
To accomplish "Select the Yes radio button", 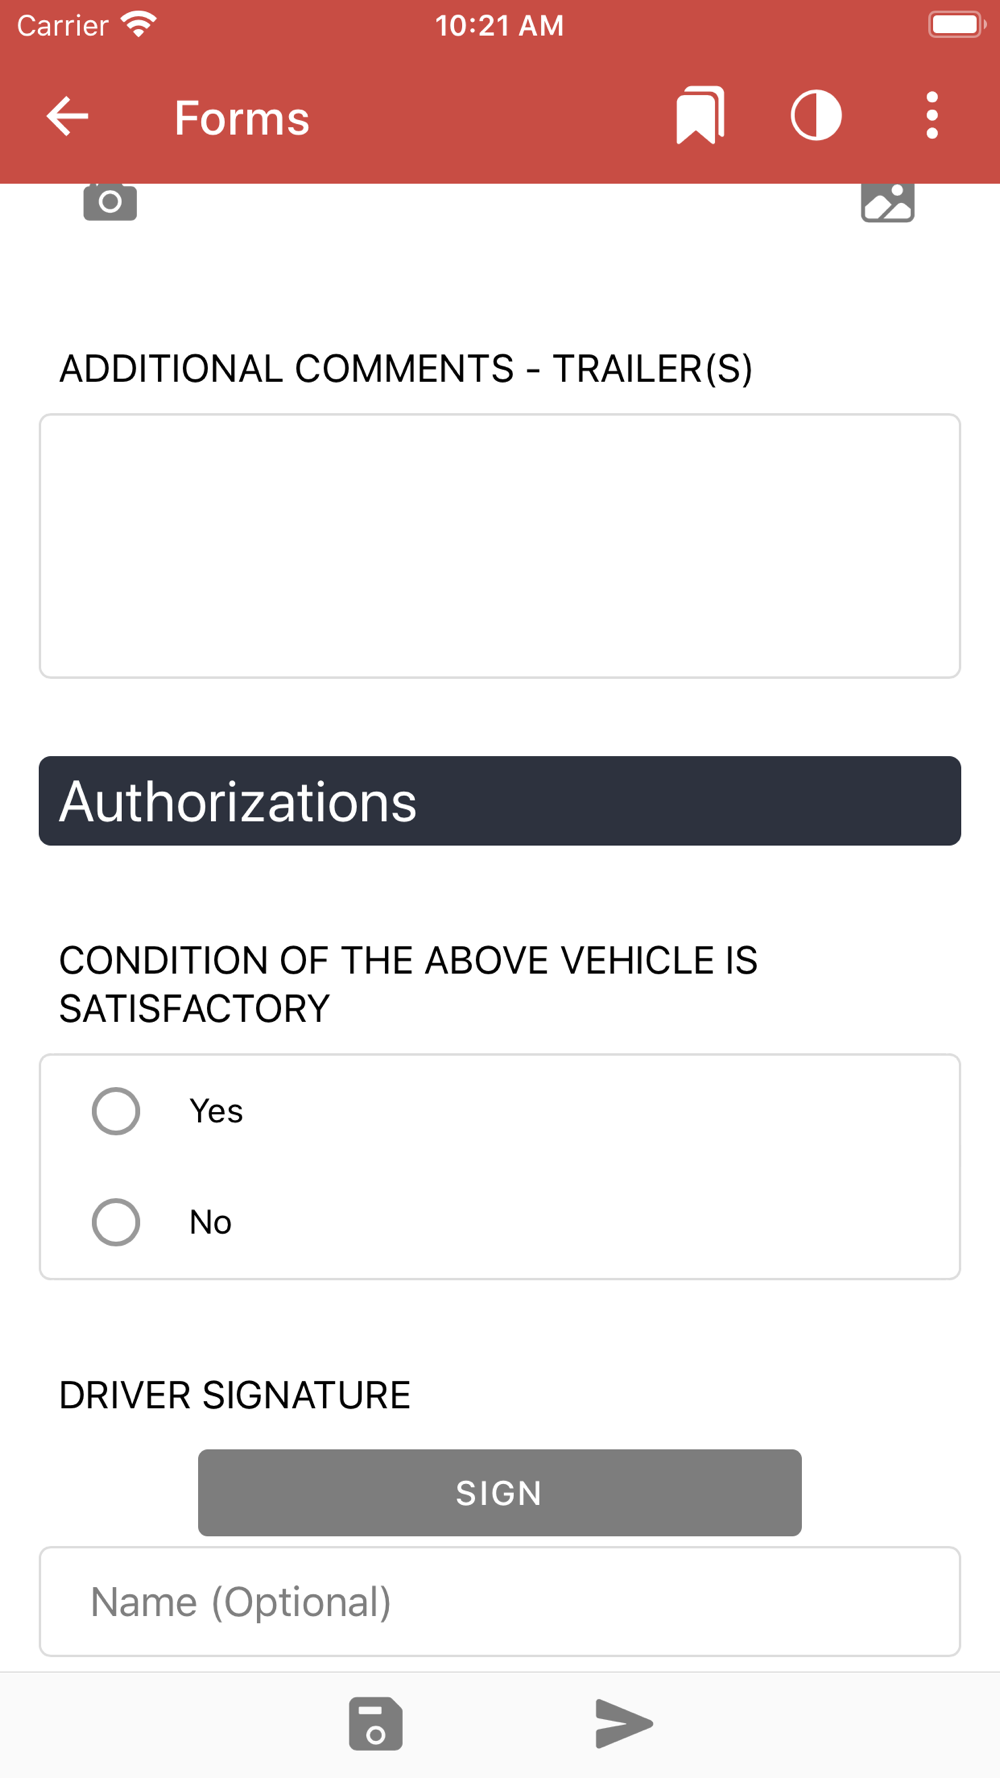I will 116,1111.
